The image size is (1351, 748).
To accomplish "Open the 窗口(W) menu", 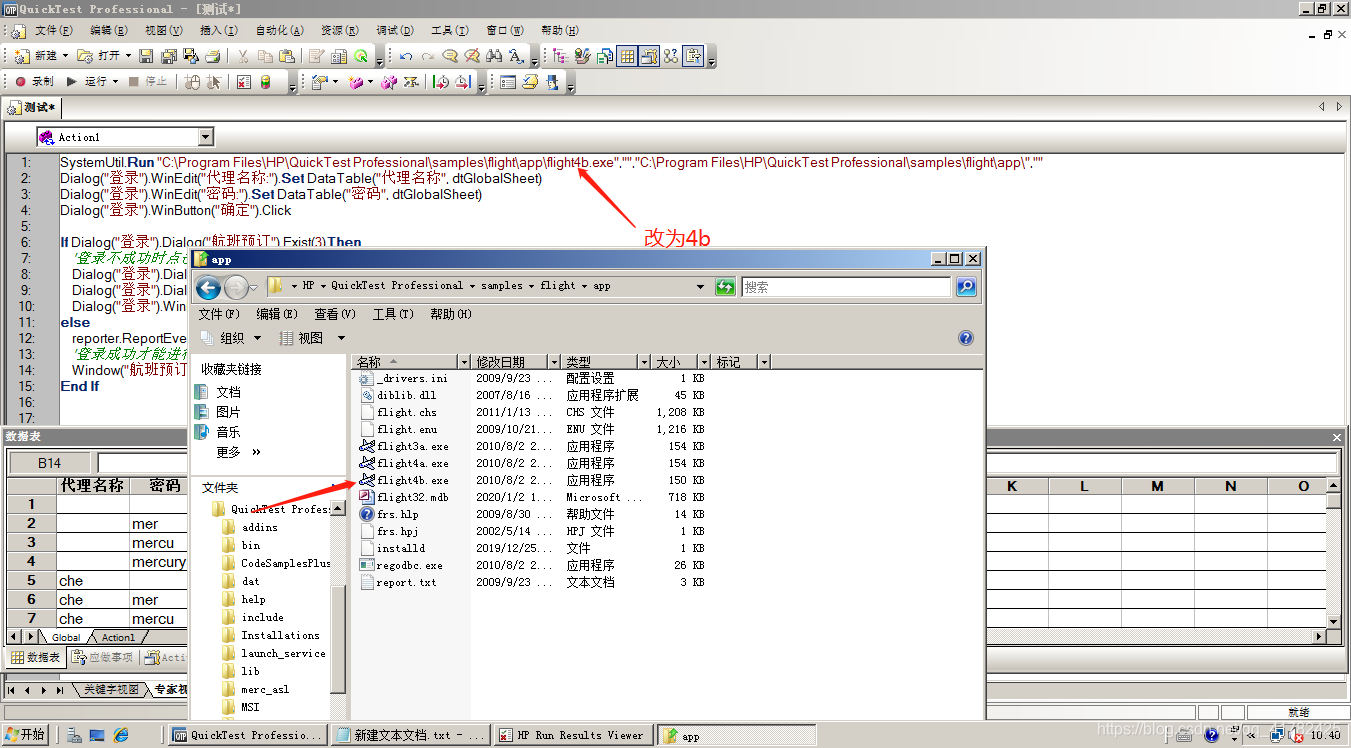I will coord(504,31).
